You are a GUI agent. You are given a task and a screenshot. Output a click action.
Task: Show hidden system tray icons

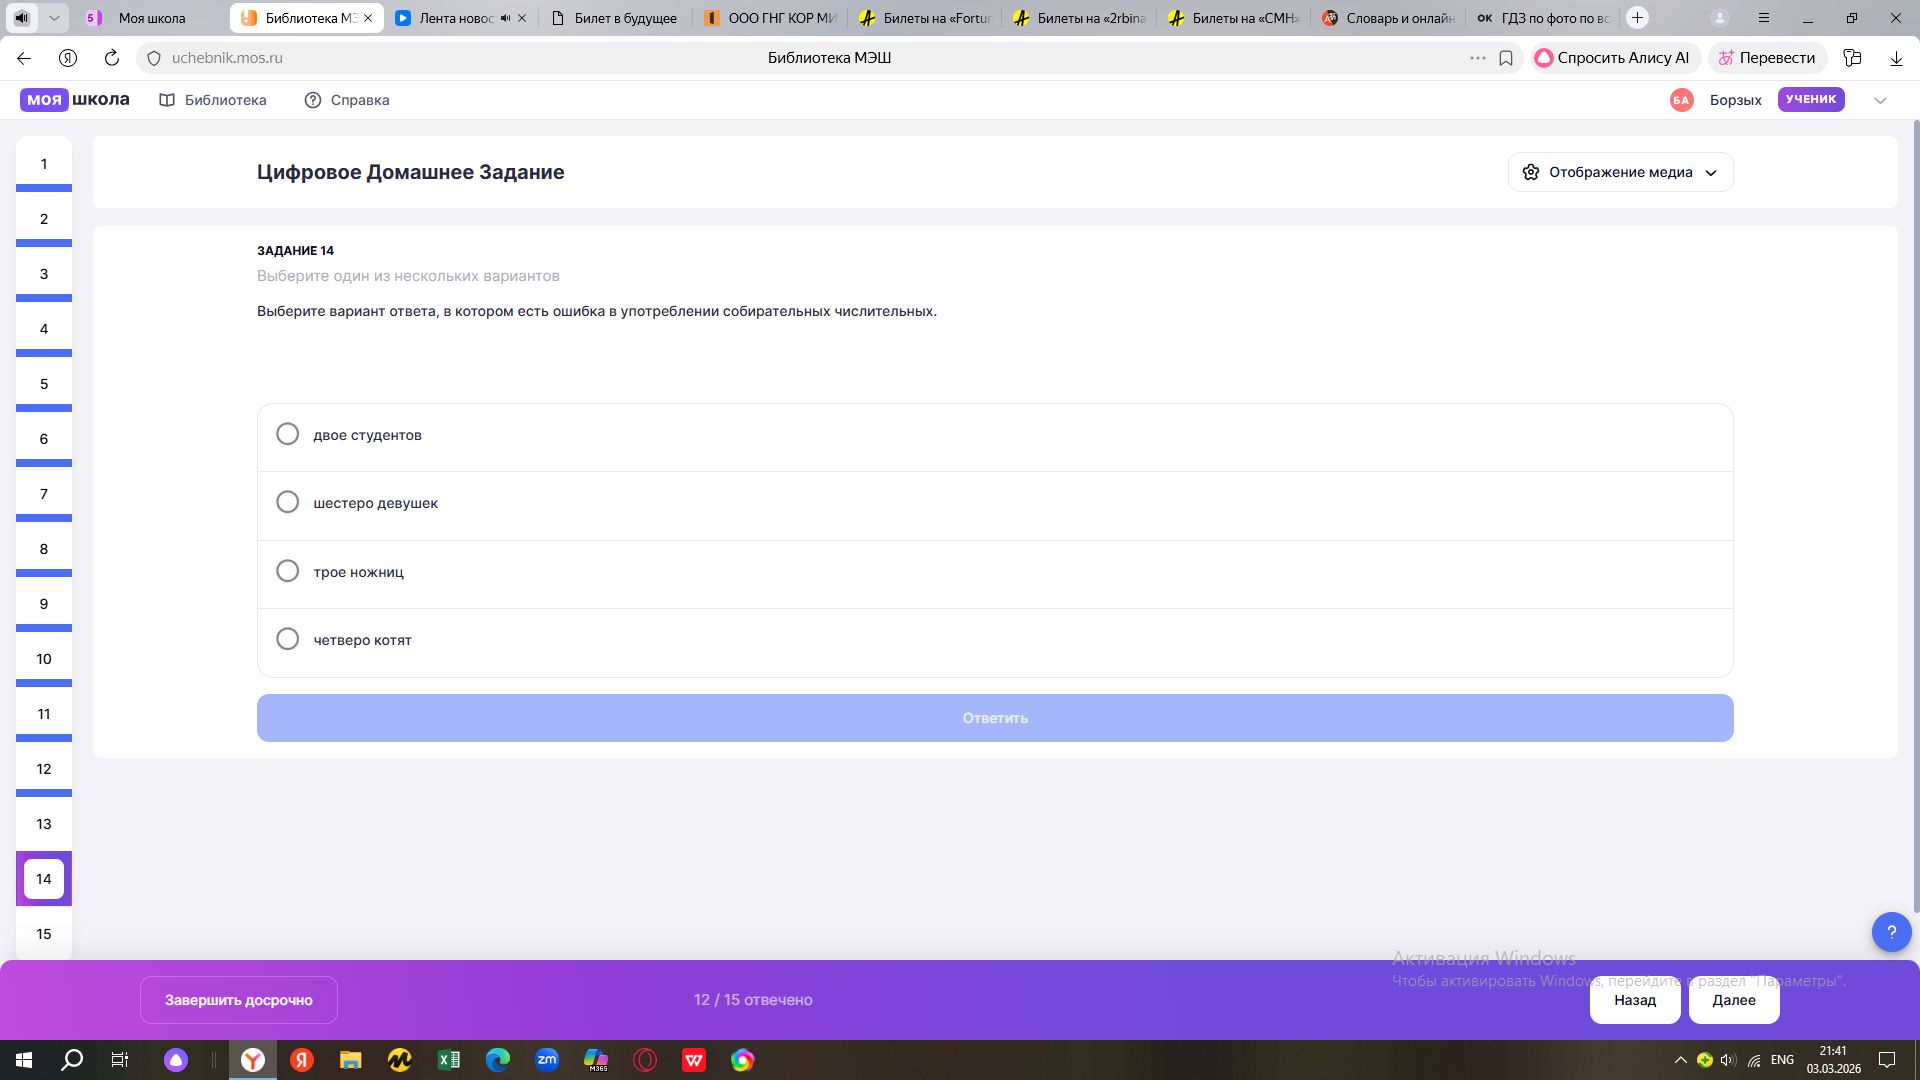[1680, 1060]
